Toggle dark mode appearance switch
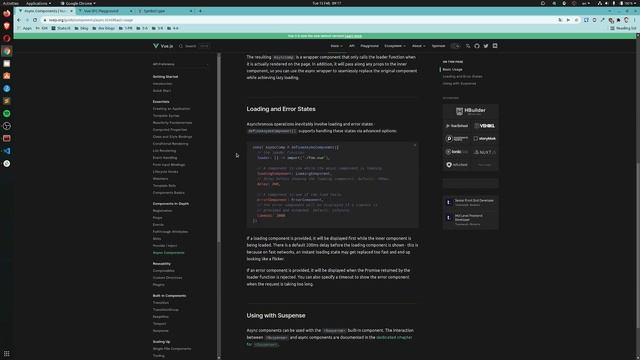The height and width of the screenshot is (360, 640). (455, 46)
